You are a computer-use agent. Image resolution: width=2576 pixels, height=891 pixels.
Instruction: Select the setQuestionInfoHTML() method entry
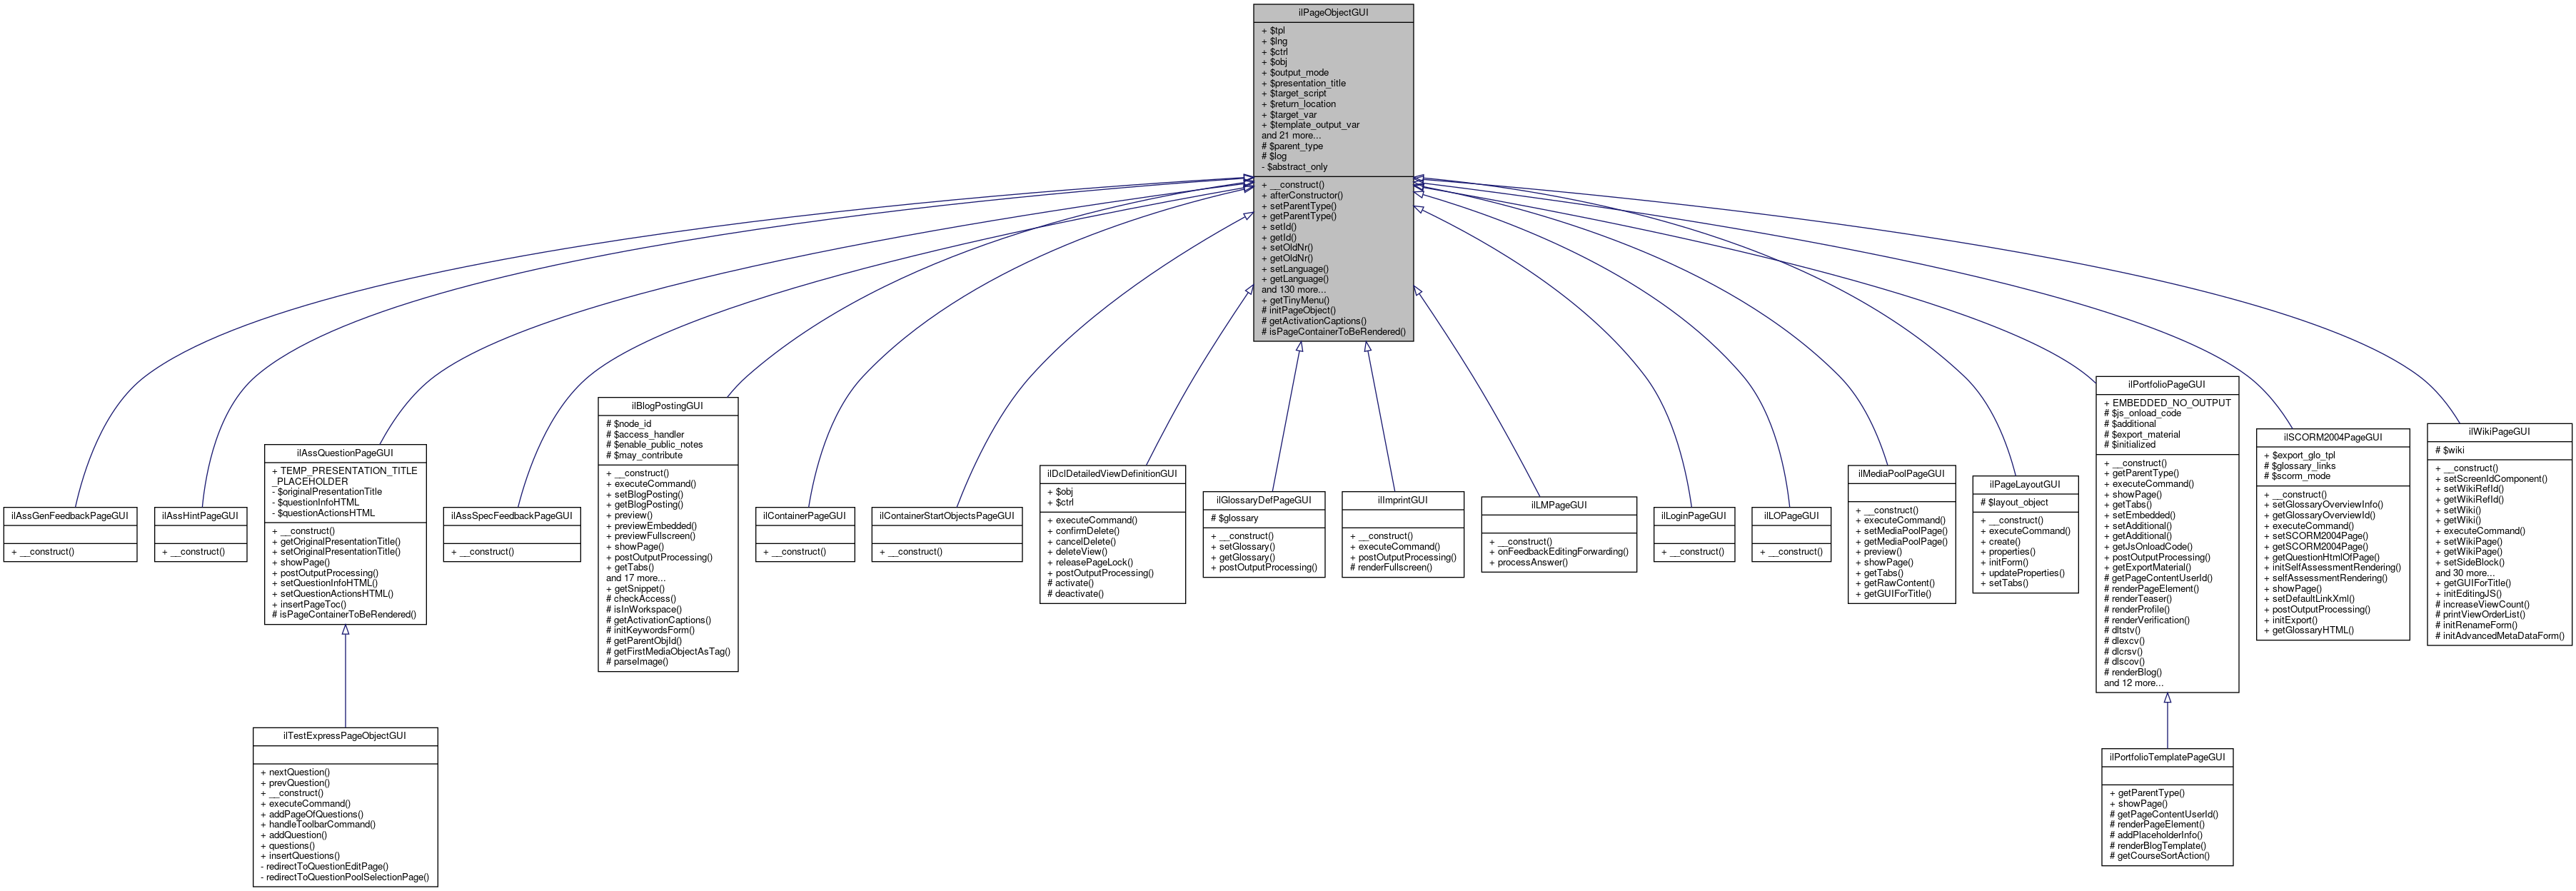click(x=325, y=583)
